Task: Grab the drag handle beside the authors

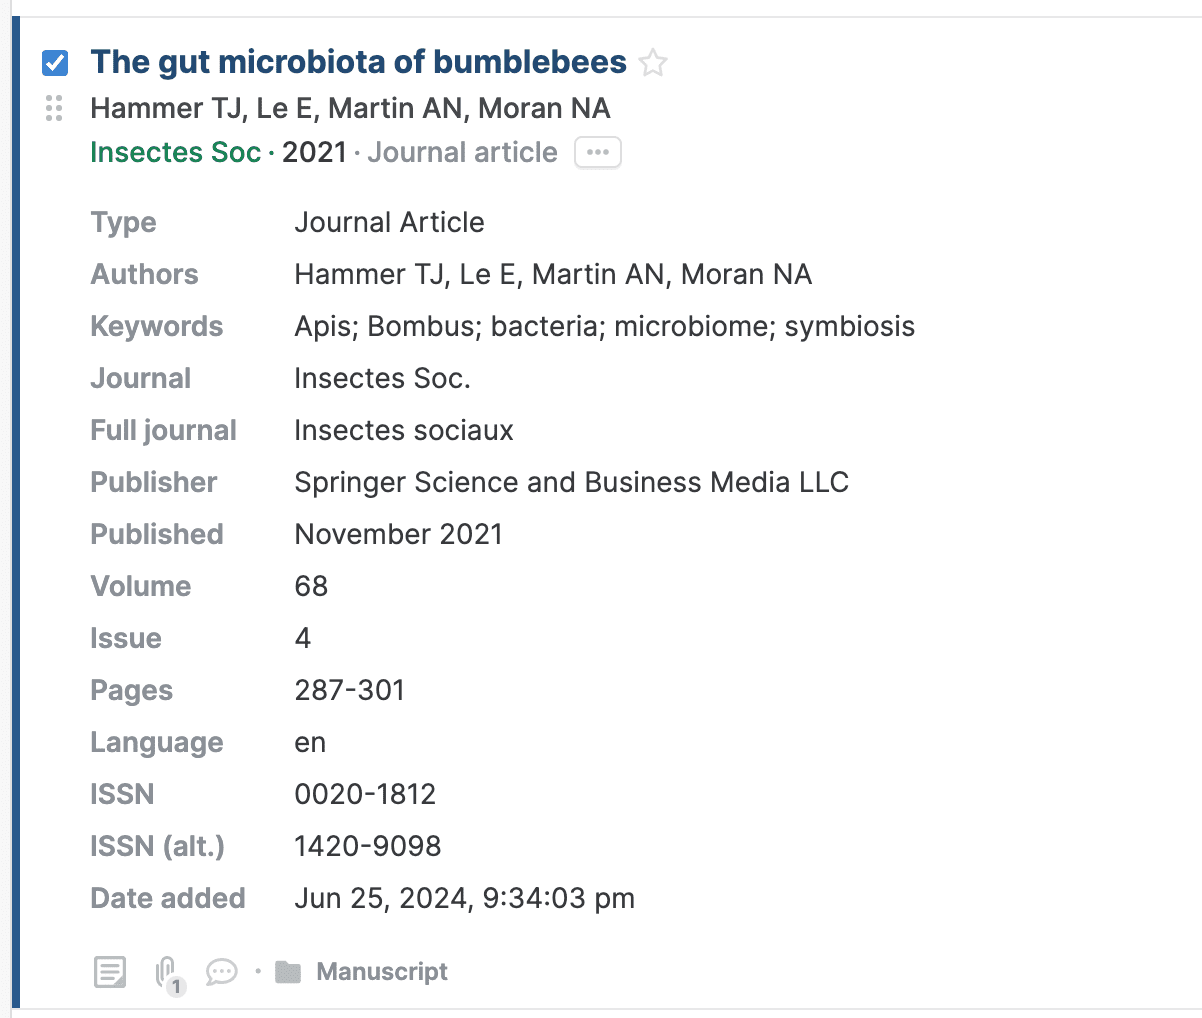Action: (55, 108)
